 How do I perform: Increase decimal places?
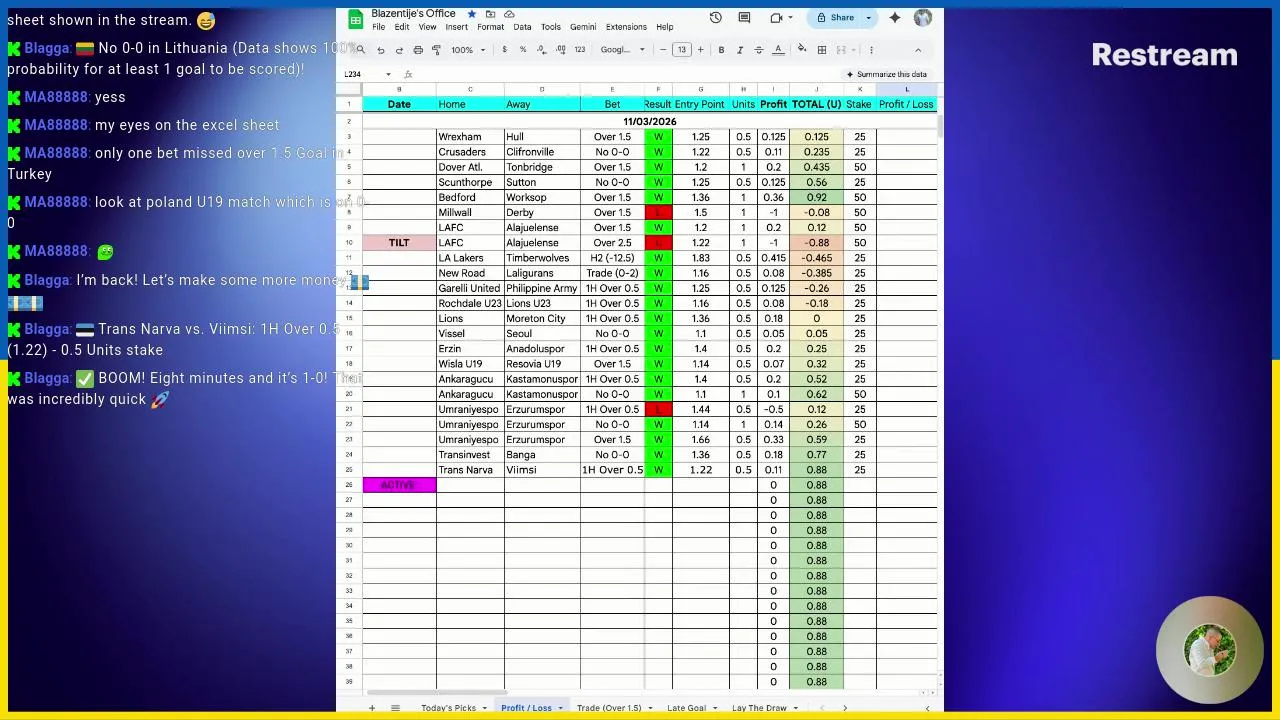pos(560,50)
